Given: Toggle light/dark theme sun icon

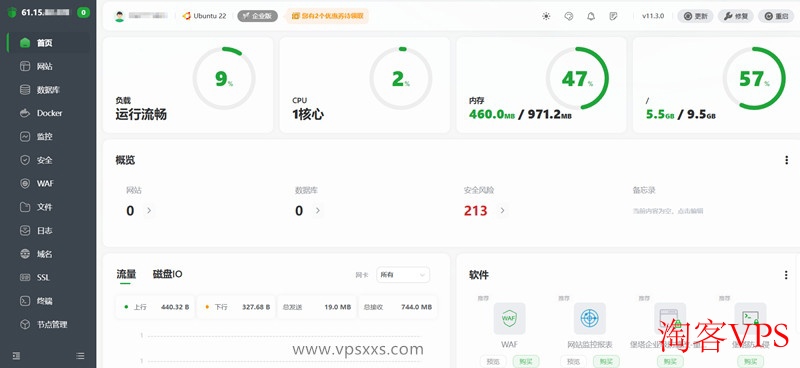Looking at the screenshot, I should pyautogui.click(x=546, y=16).
